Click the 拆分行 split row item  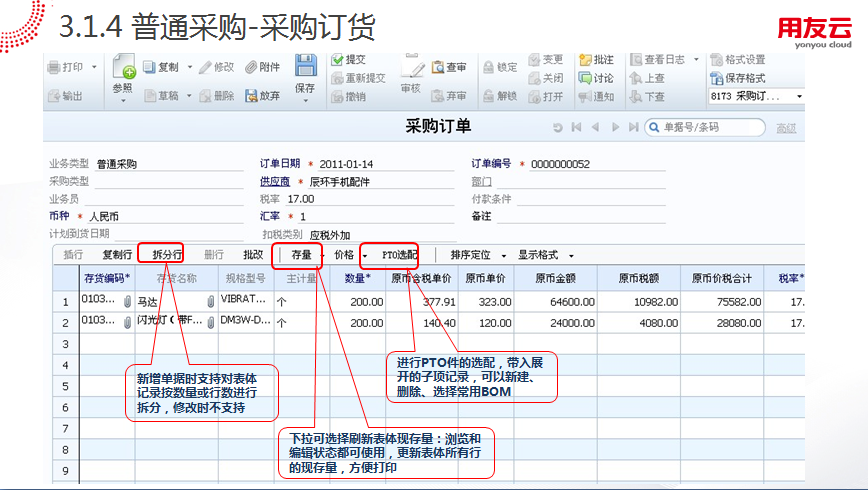pyautogui.click(x=167, y=255)
